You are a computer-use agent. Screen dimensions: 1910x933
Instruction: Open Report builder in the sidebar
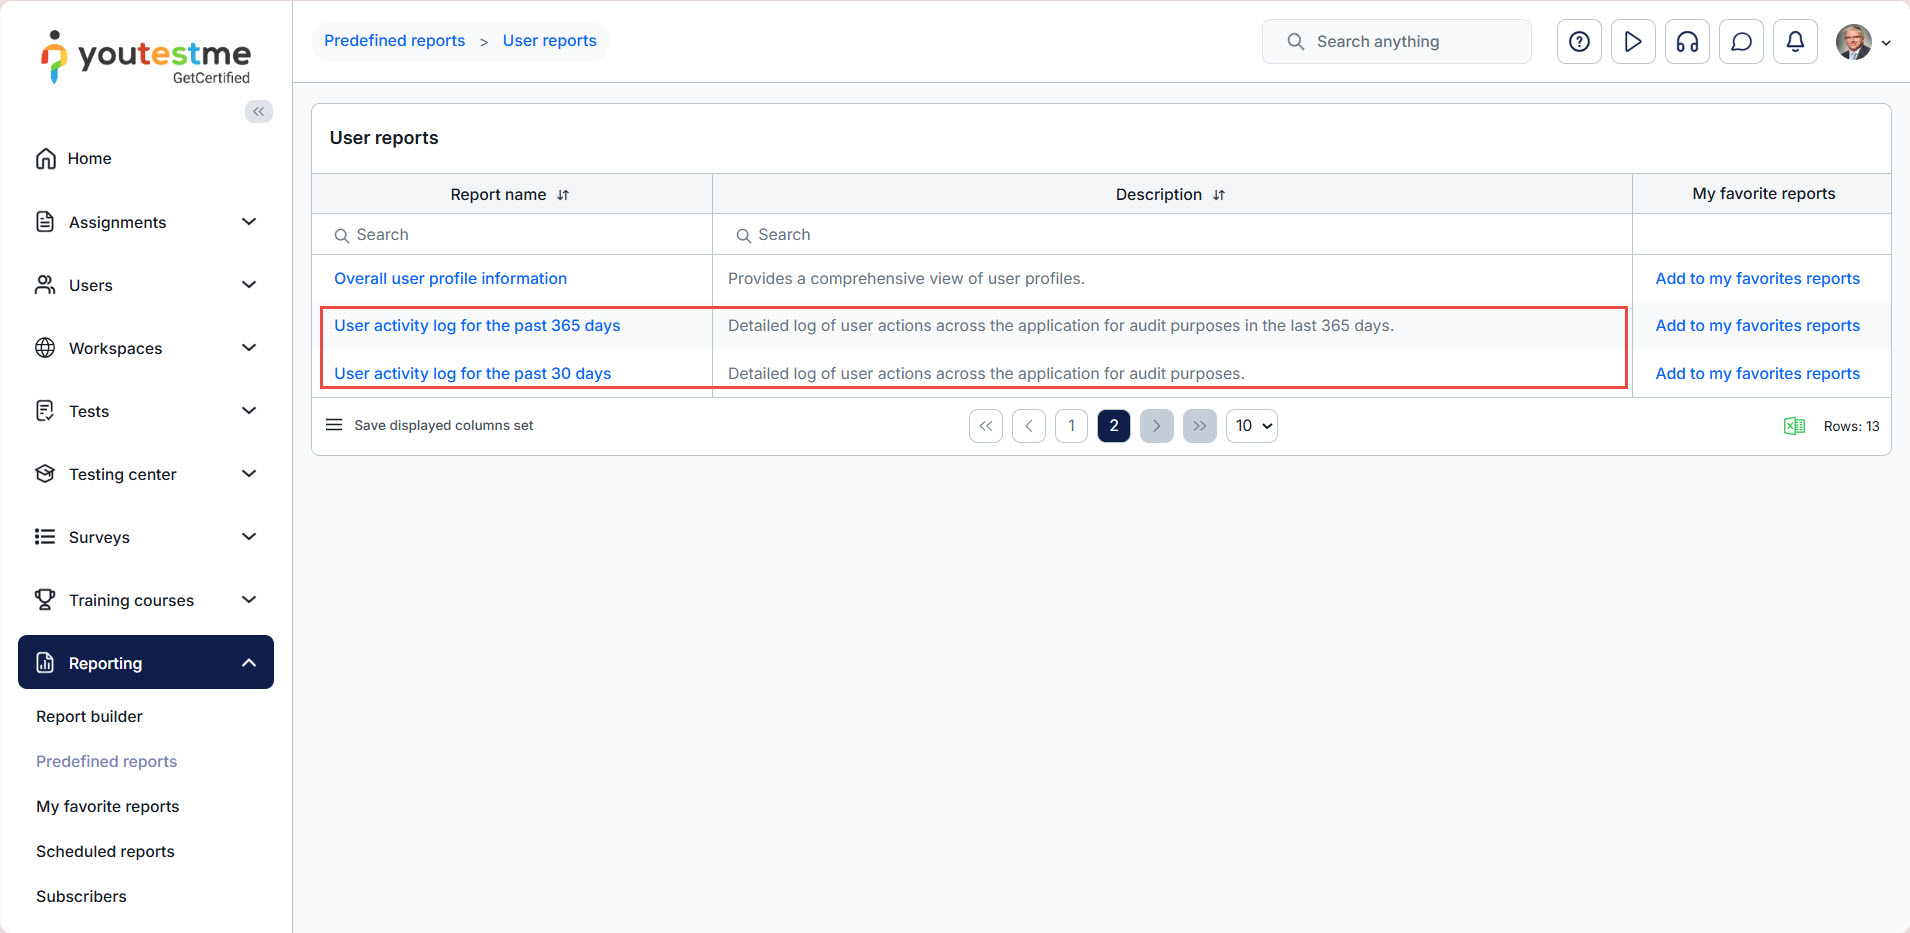[89, 716]
